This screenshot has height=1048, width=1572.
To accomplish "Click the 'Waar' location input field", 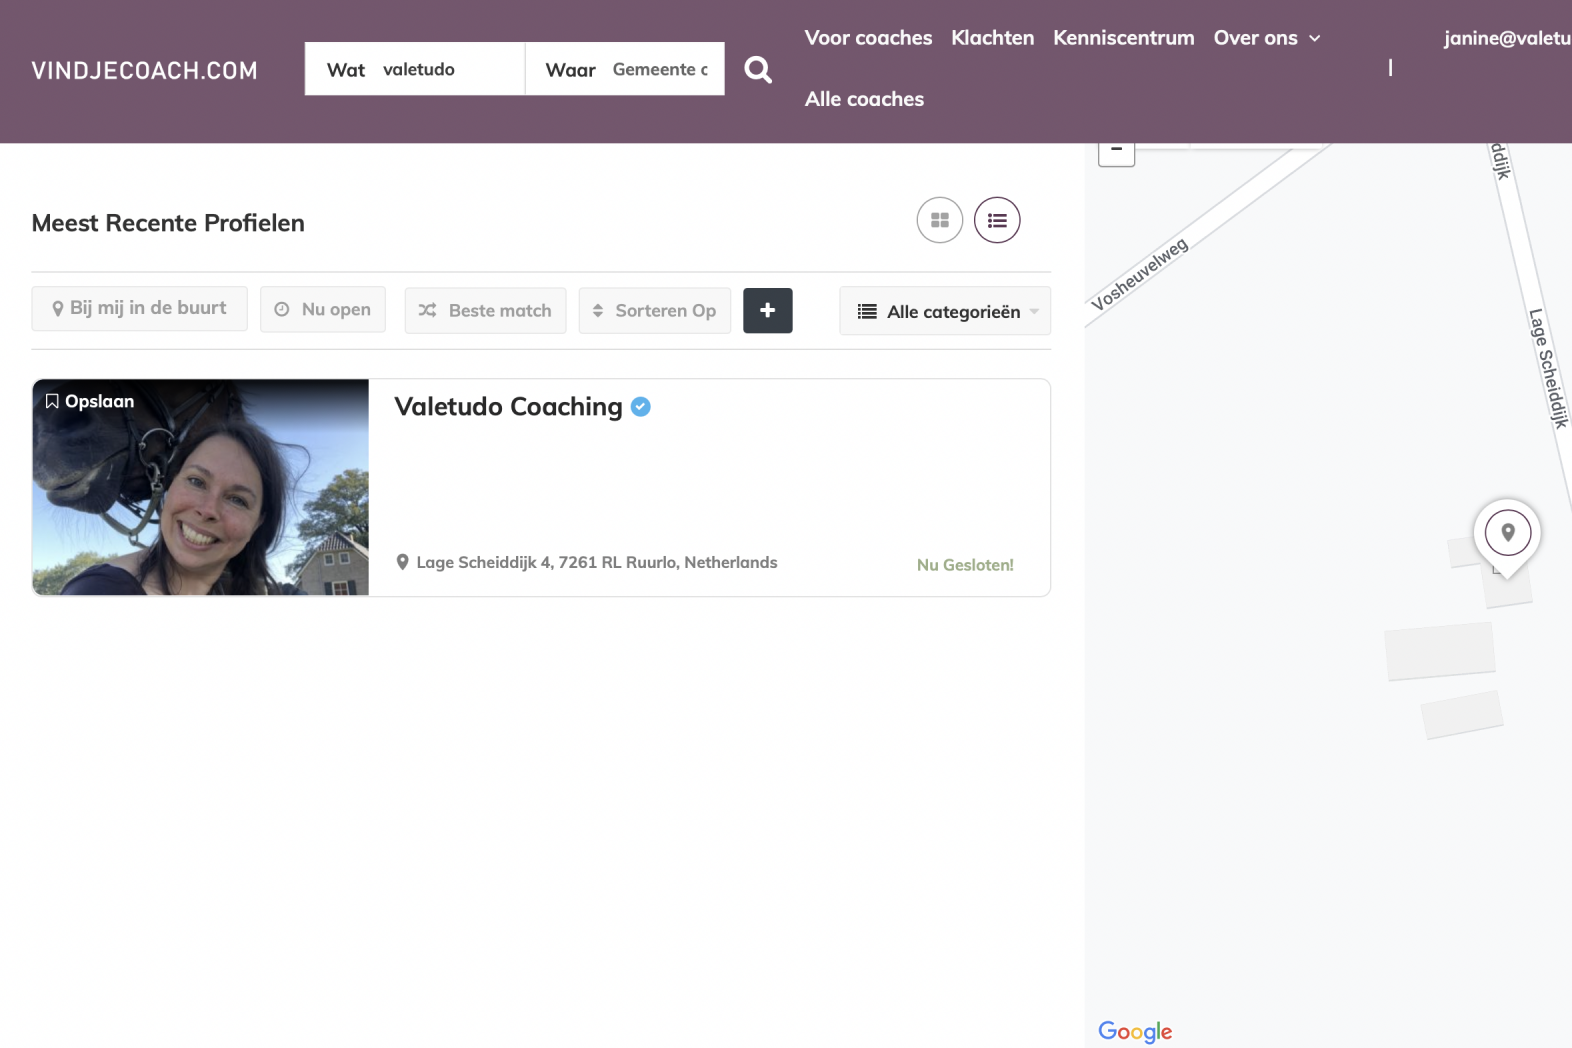I will pyautogui.click(x=625, y=69).
